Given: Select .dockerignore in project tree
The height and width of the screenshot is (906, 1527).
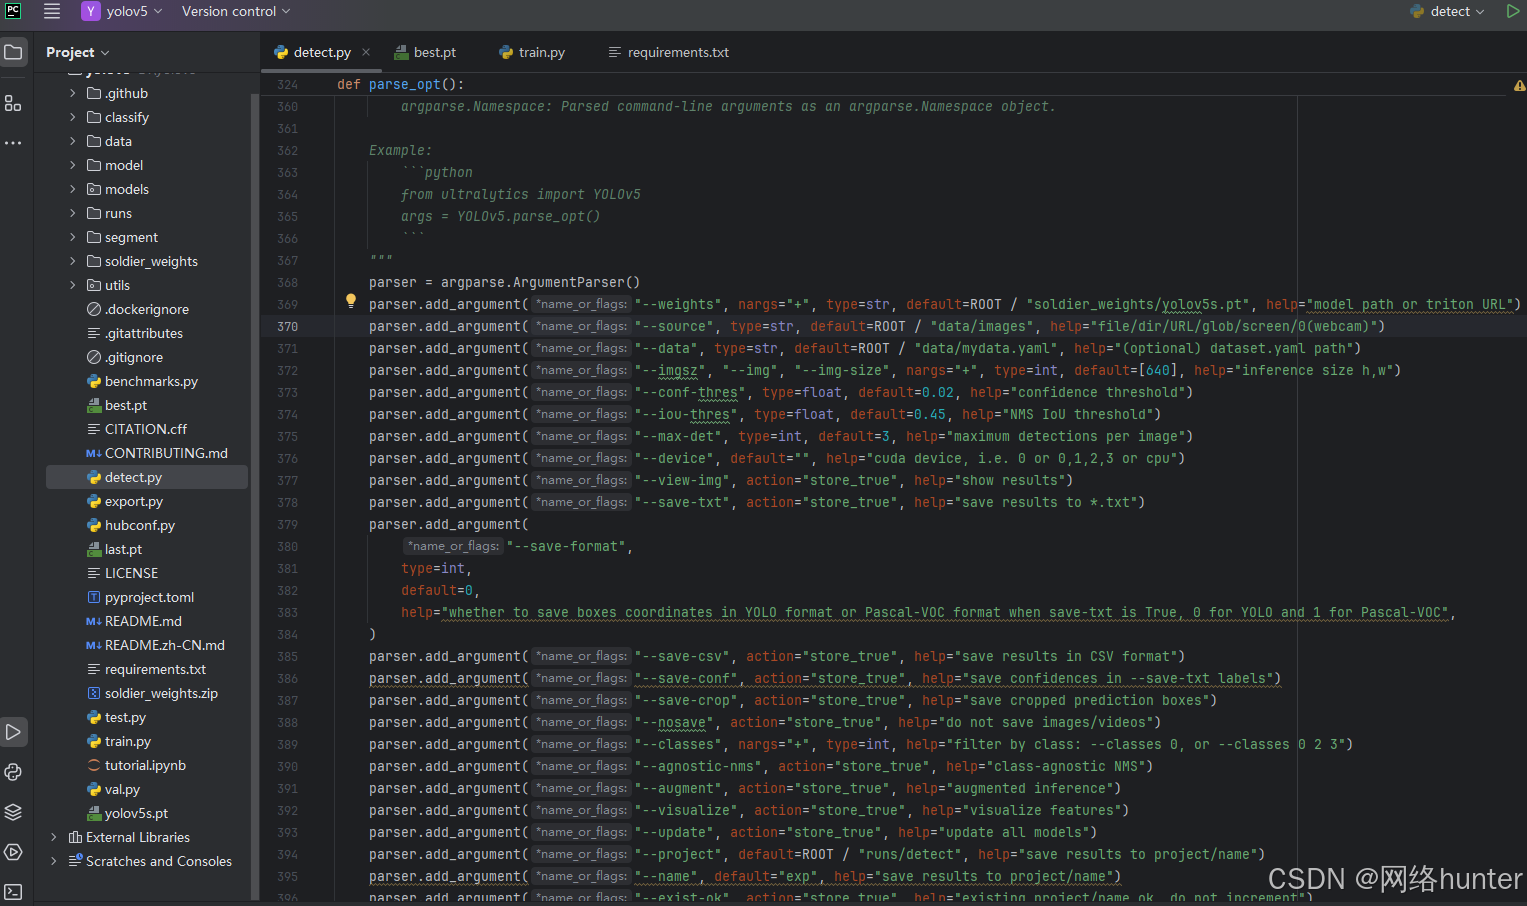Looking at the screenshot, I should pyautogui.click(x=137, y=309).
